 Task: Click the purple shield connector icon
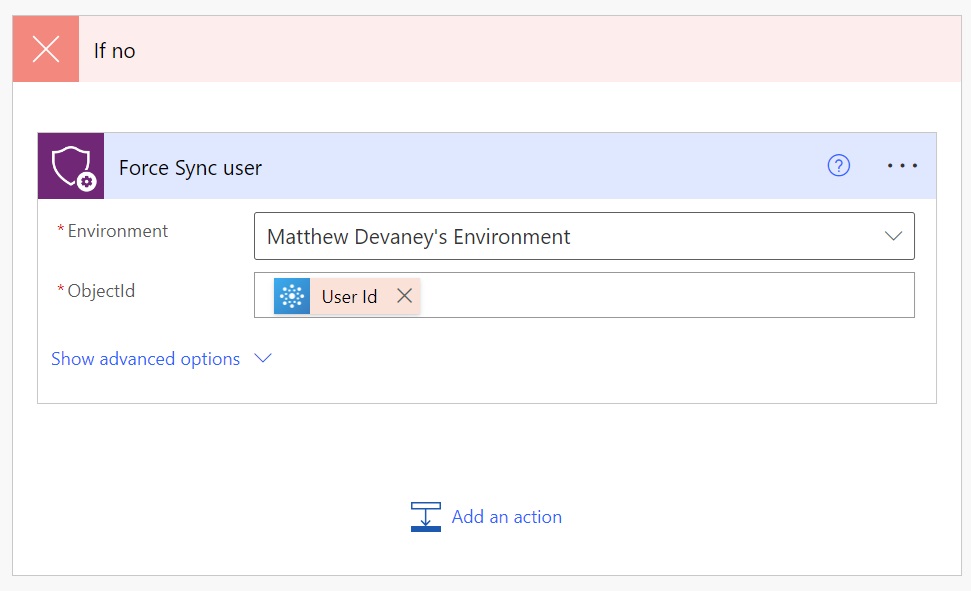(x=71, y=166)
